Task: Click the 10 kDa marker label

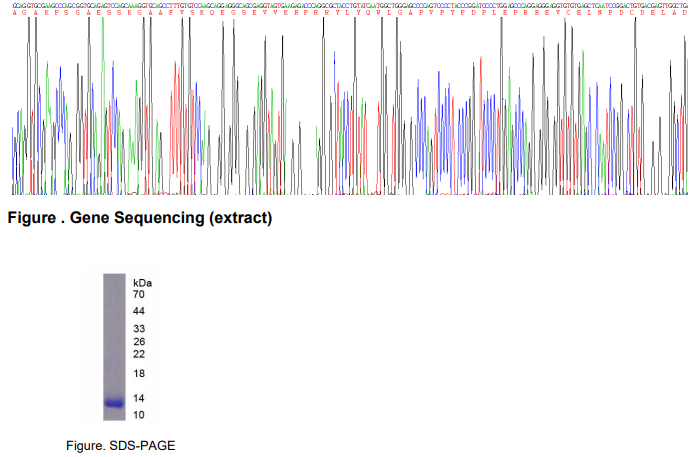Action: 139,414
